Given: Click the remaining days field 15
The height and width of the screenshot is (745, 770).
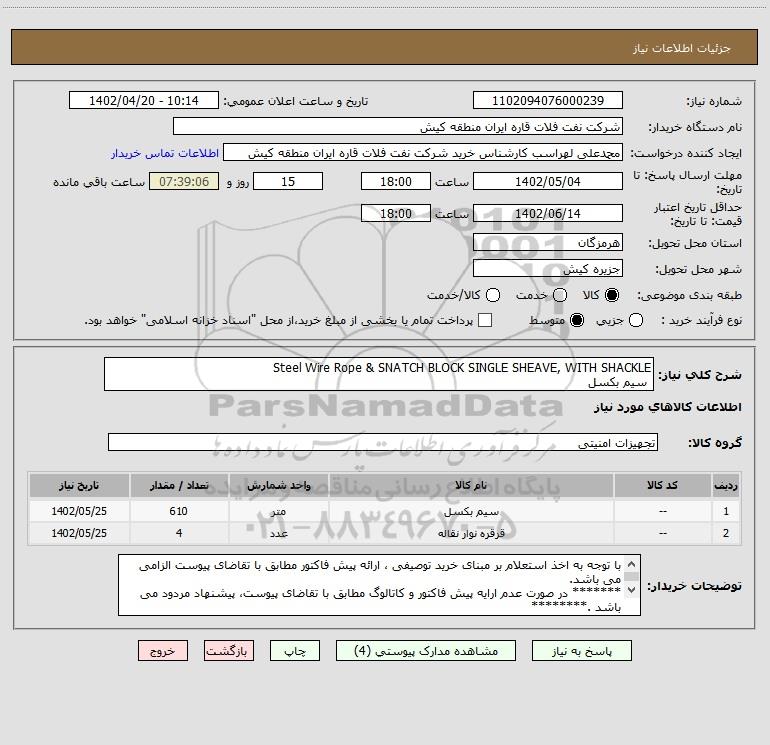Looking at the screenshot, I should click(x=288, y=181).
